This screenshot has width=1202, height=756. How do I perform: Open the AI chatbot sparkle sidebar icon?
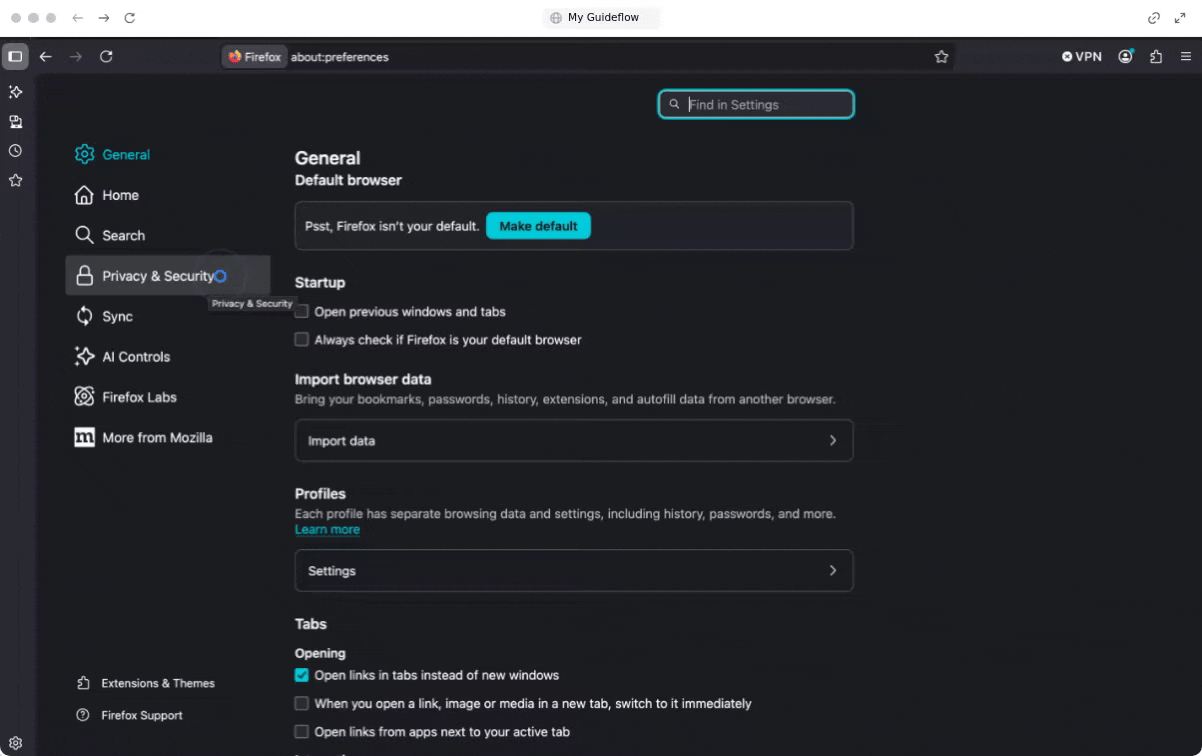15,92
